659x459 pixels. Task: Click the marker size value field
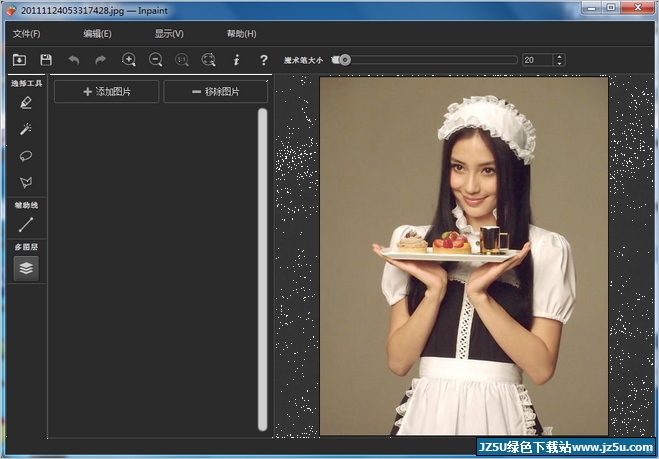(x=537, y=60)
